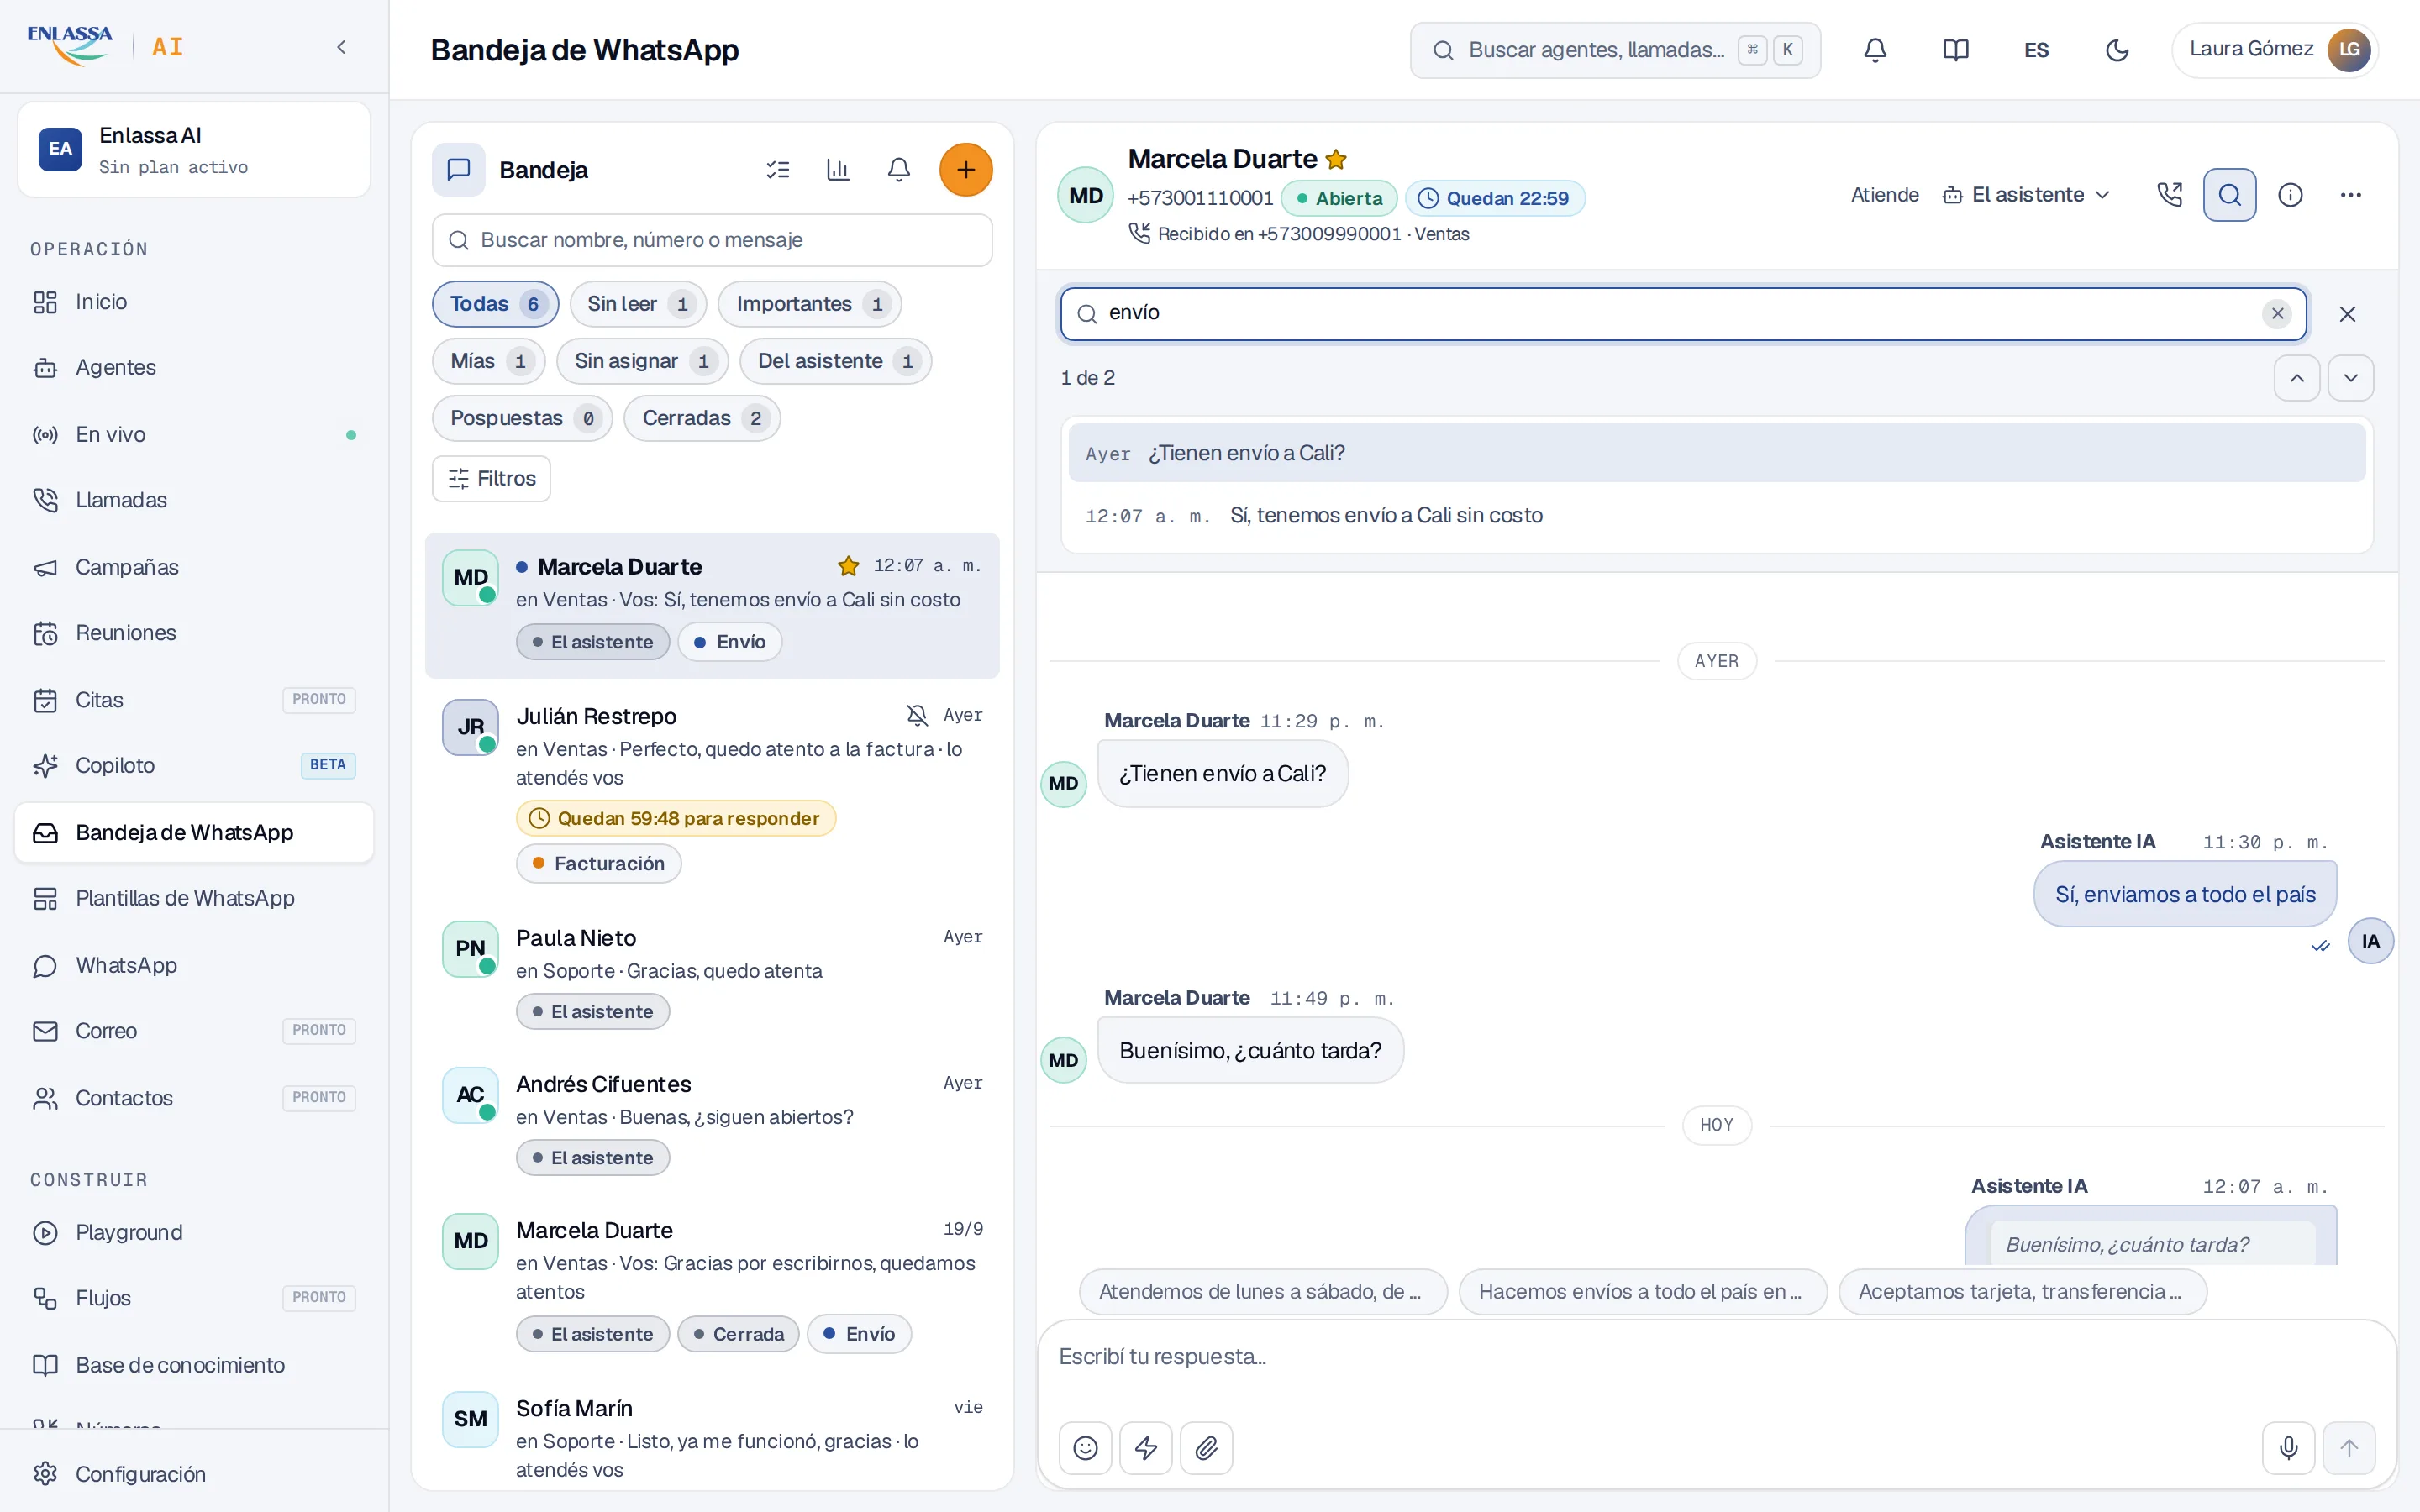Click the attach file paperclip icon

[x=1206, y=1447]
